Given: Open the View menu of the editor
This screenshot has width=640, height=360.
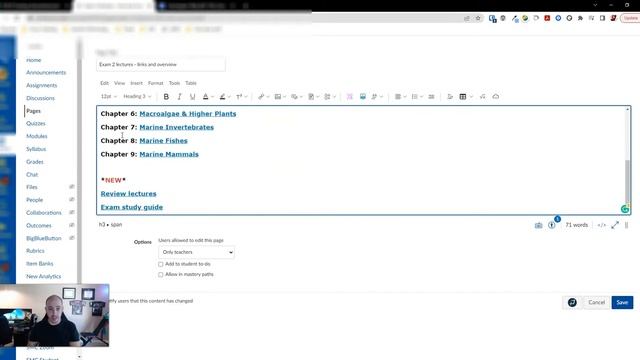Looking at the screenshot, I should click(120, 83).
